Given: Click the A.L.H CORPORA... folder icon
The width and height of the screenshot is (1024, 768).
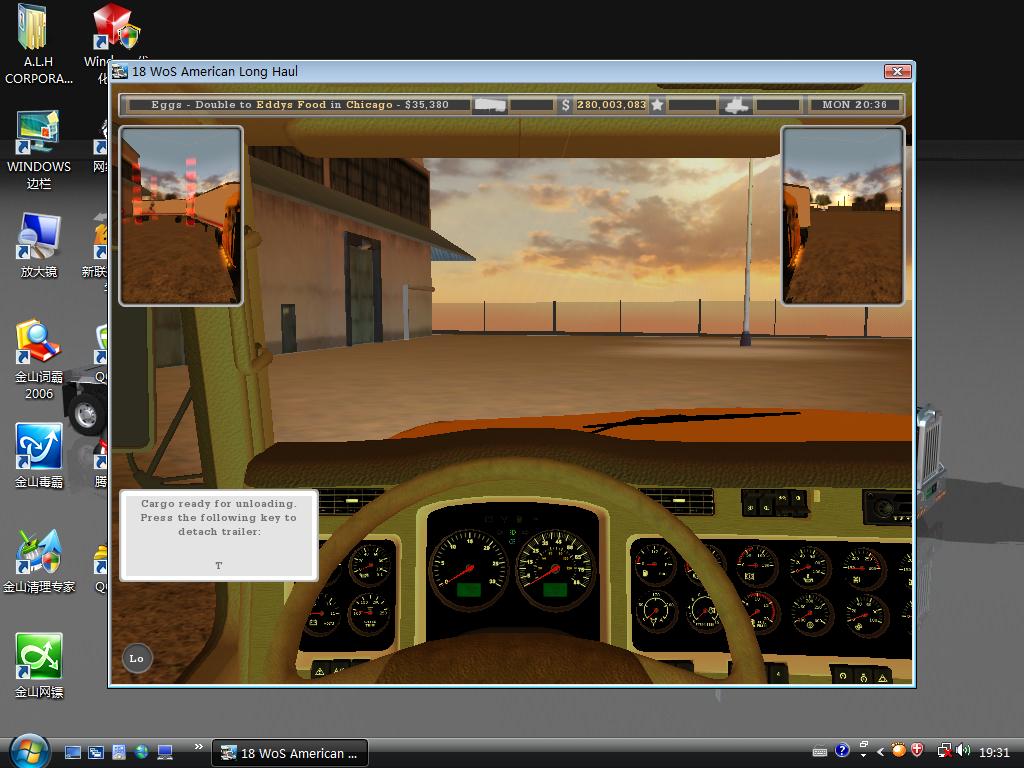Looking at the screenshot, I should (39, 44).
